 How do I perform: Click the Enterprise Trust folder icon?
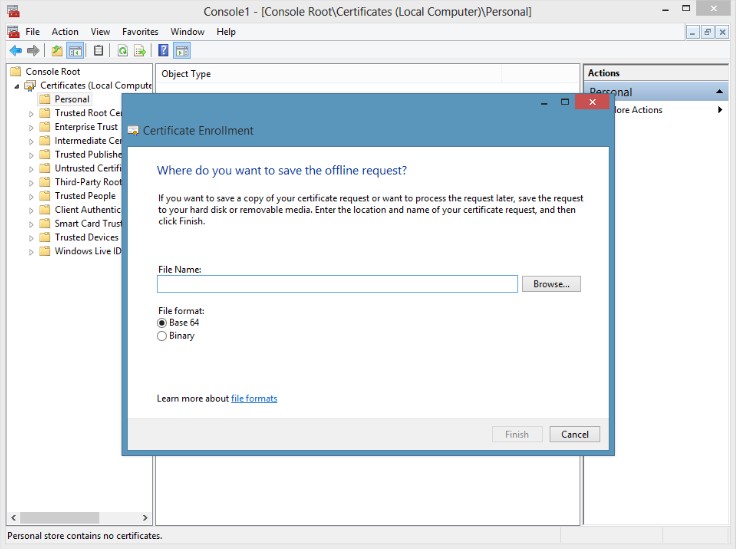pyautogui.click(x=45, y=127)
